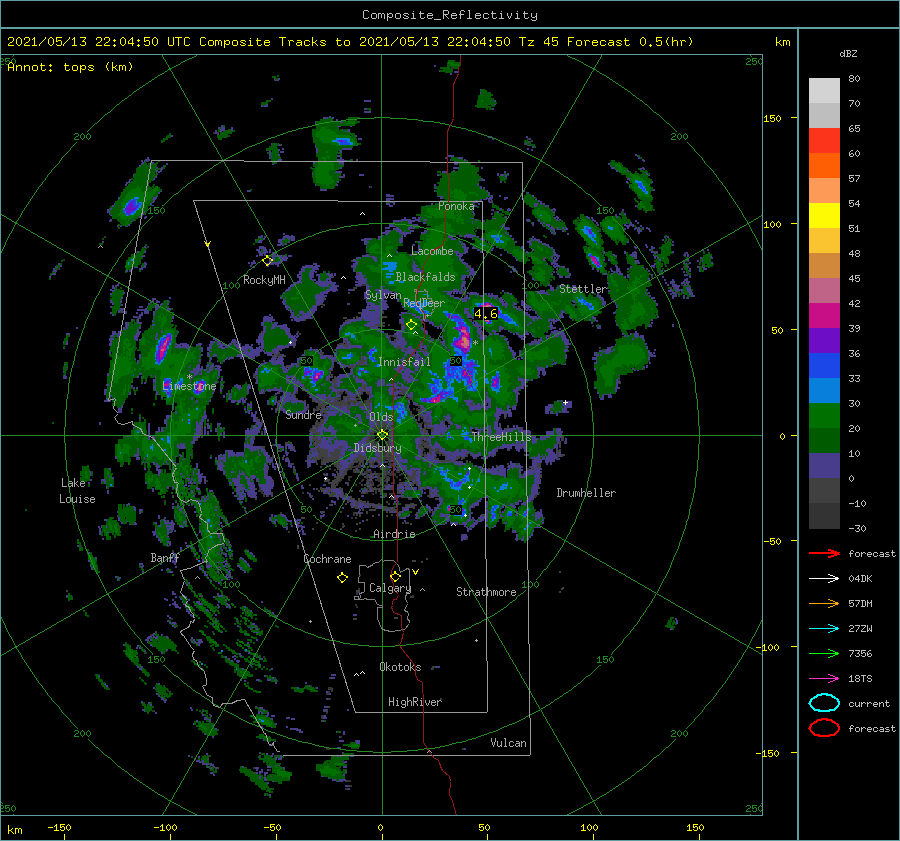This screenshot has height=841, width=900.
Task: Click the Innisfail city label
Action: (404, 362)
